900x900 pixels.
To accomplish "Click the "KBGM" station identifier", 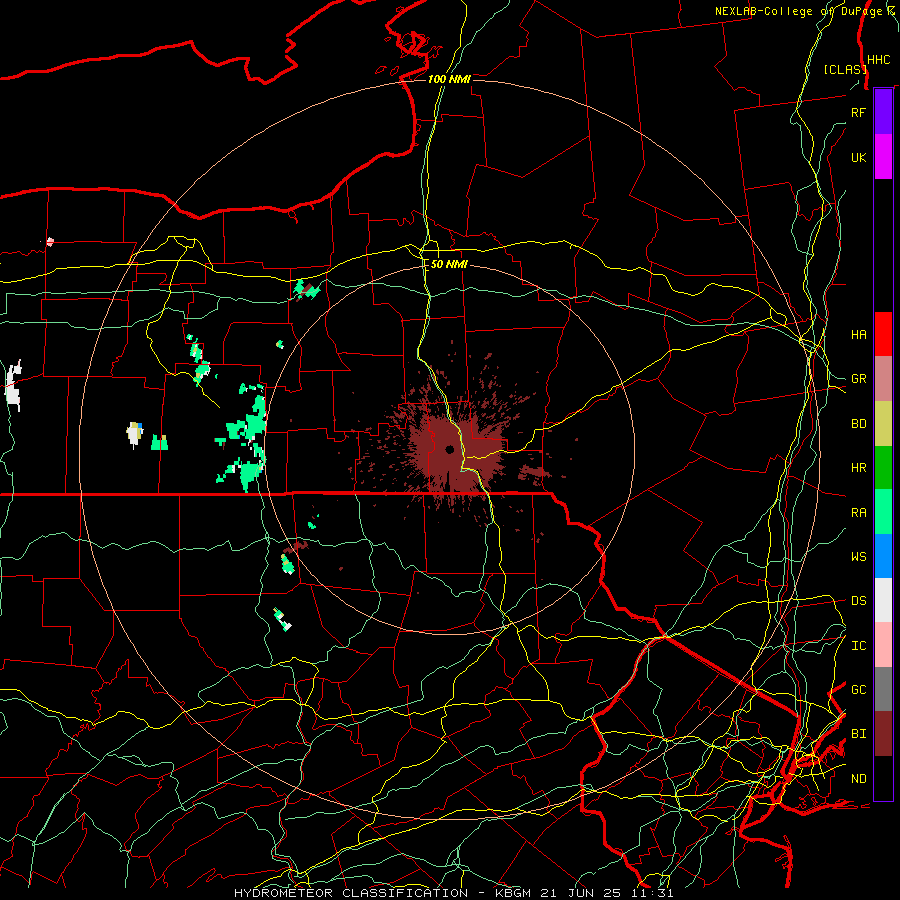I will (x=513, y=893).
